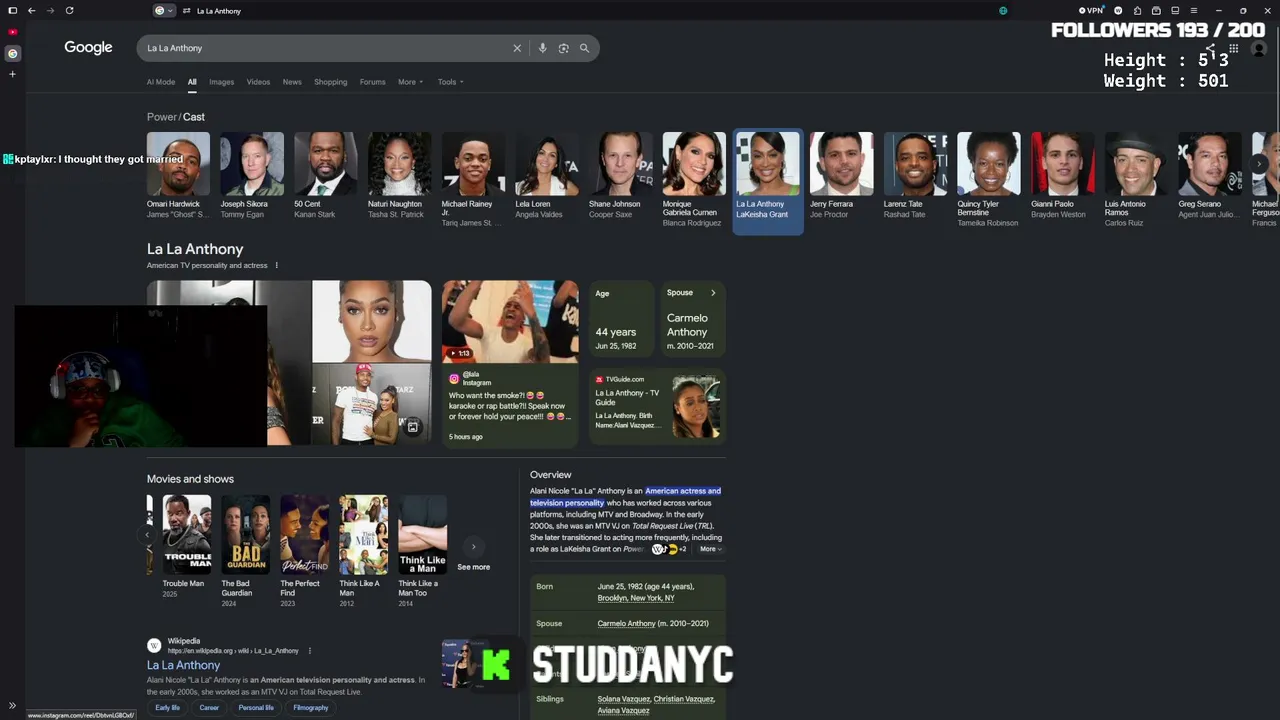Open the VPN indicator in the toolbar
The width and height of the screenshot is (1280, 720).
(1089, 11)
